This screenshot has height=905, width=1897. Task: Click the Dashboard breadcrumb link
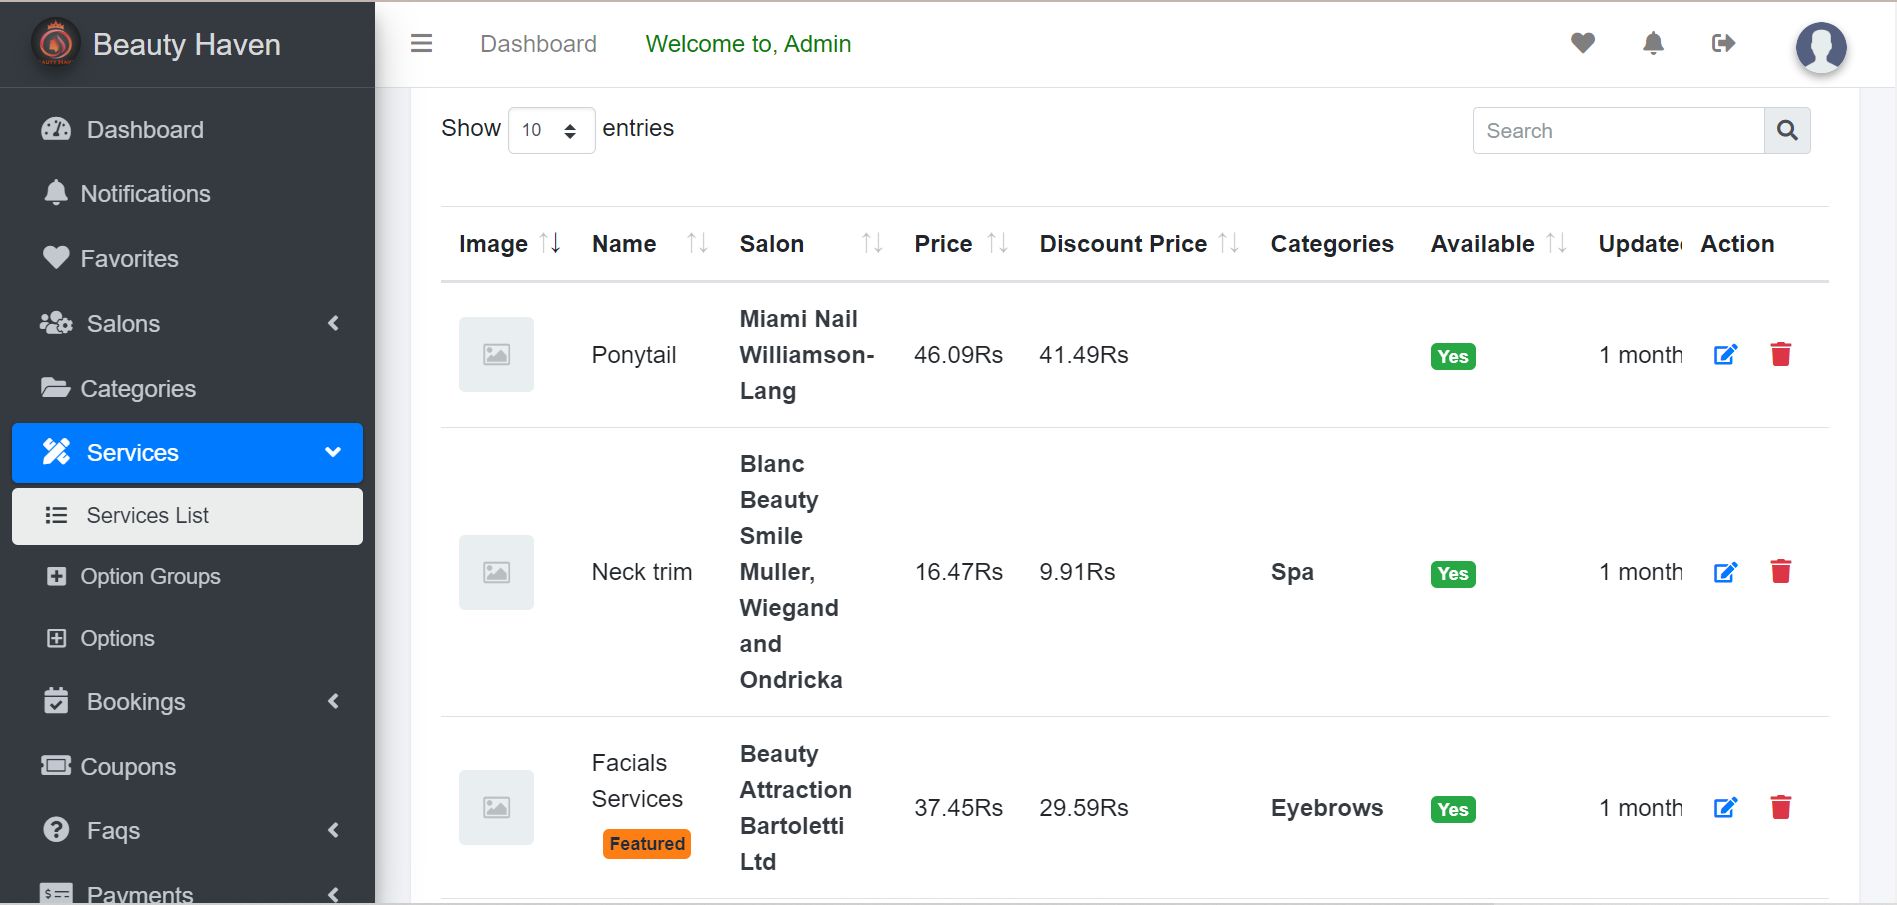[538, 44]
